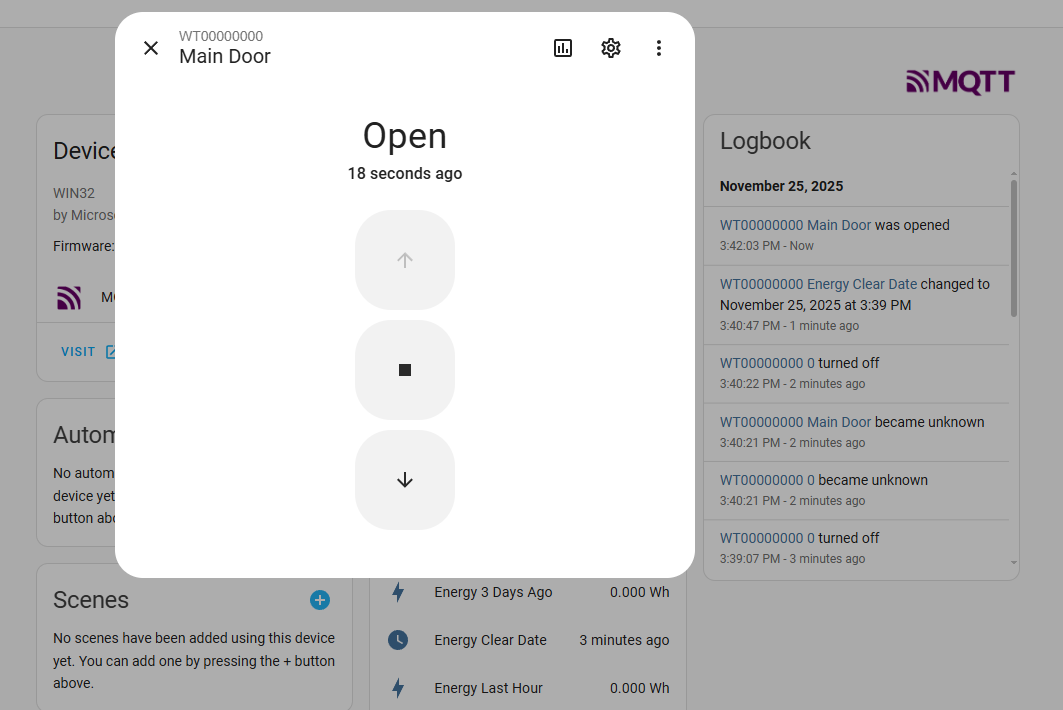
Task: Click the Energy 3 Days Ago row
Action: 528,592
